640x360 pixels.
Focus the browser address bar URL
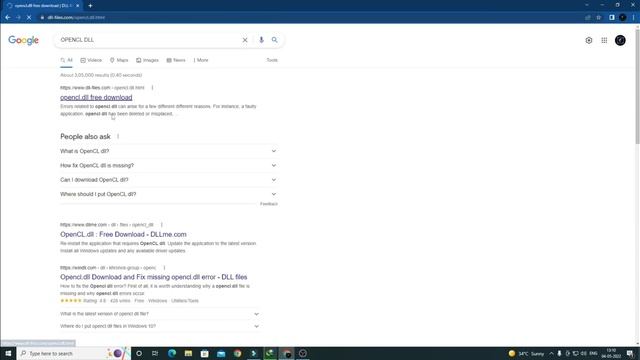coord(76,18)
